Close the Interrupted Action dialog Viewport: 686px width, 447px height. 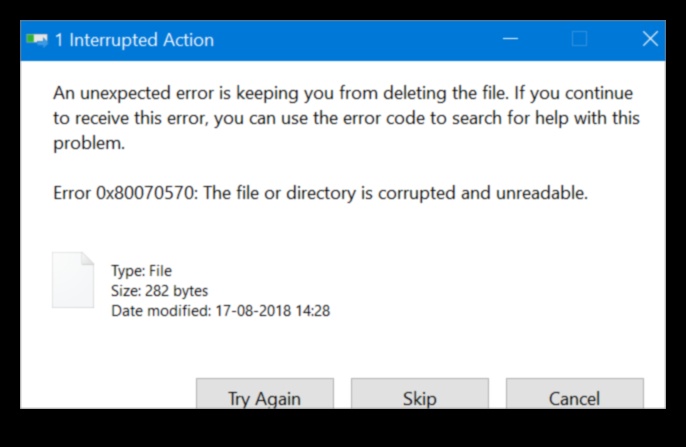click(649, 40)
